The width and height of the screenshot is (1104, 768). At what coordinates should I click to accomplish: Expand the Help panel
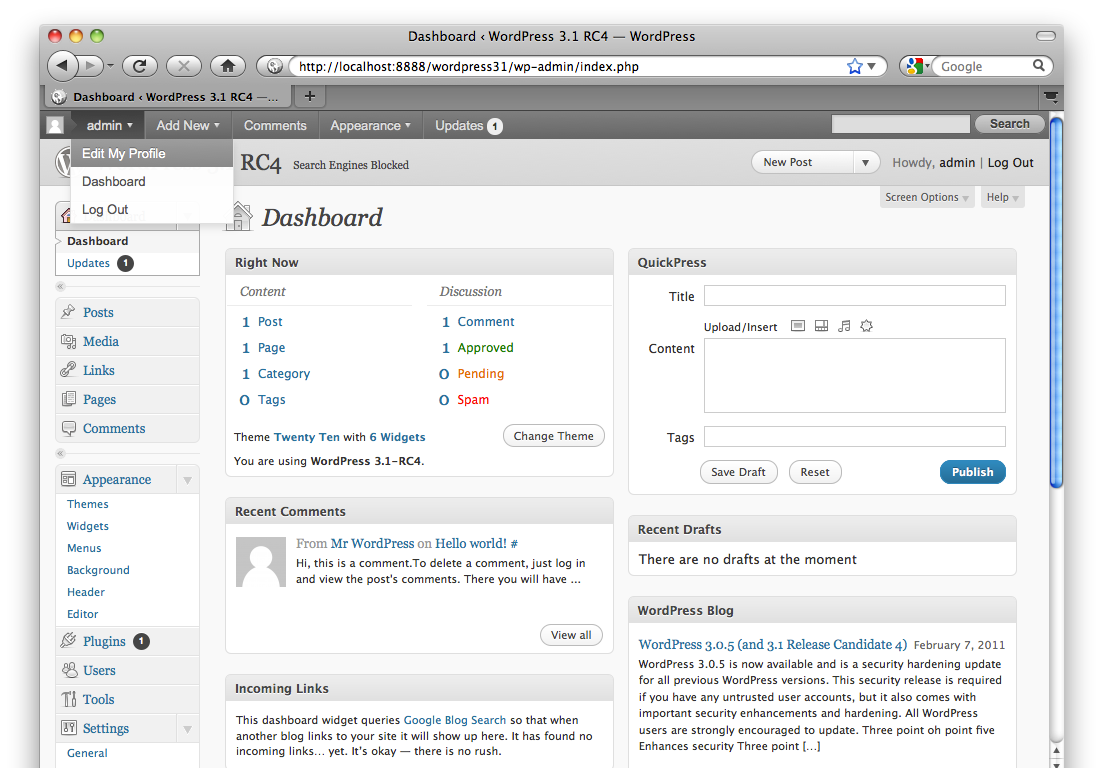1003,197
